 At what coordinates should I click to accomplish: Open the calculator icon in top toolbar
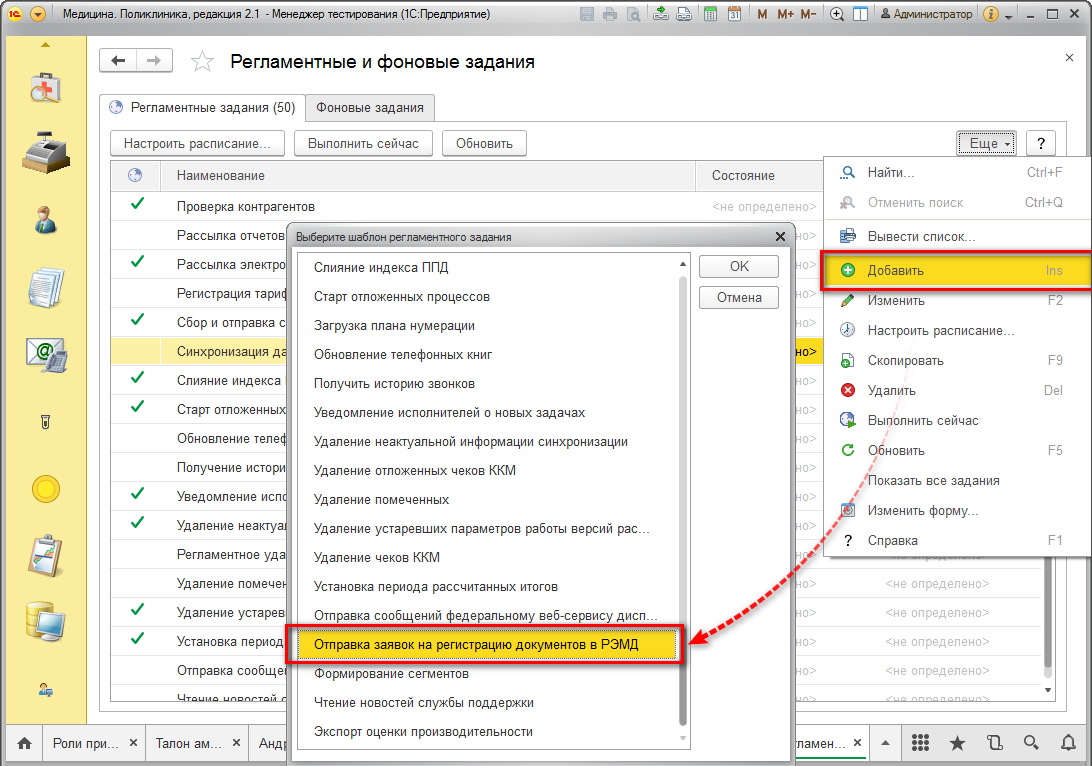pos(710,14)
